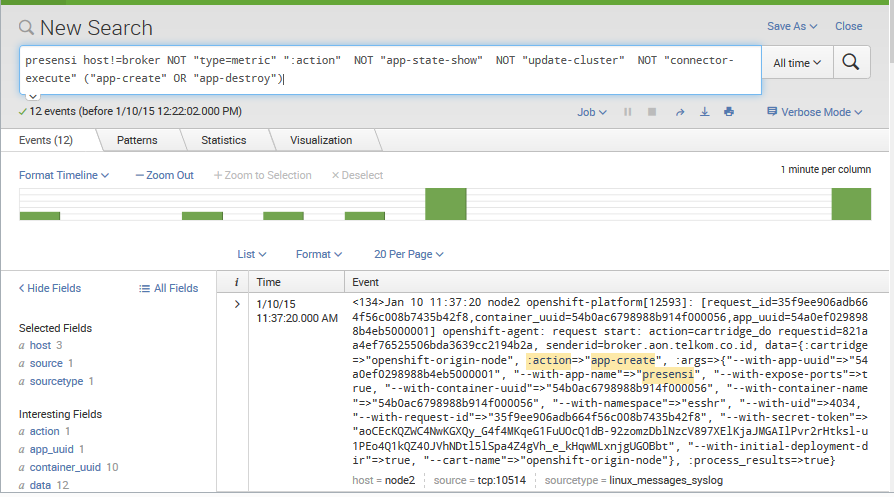Image resolution: width=894 pixels, height=497 pixels.
Task: Select the container_uuid field
Action: click(x=65, y=467)
